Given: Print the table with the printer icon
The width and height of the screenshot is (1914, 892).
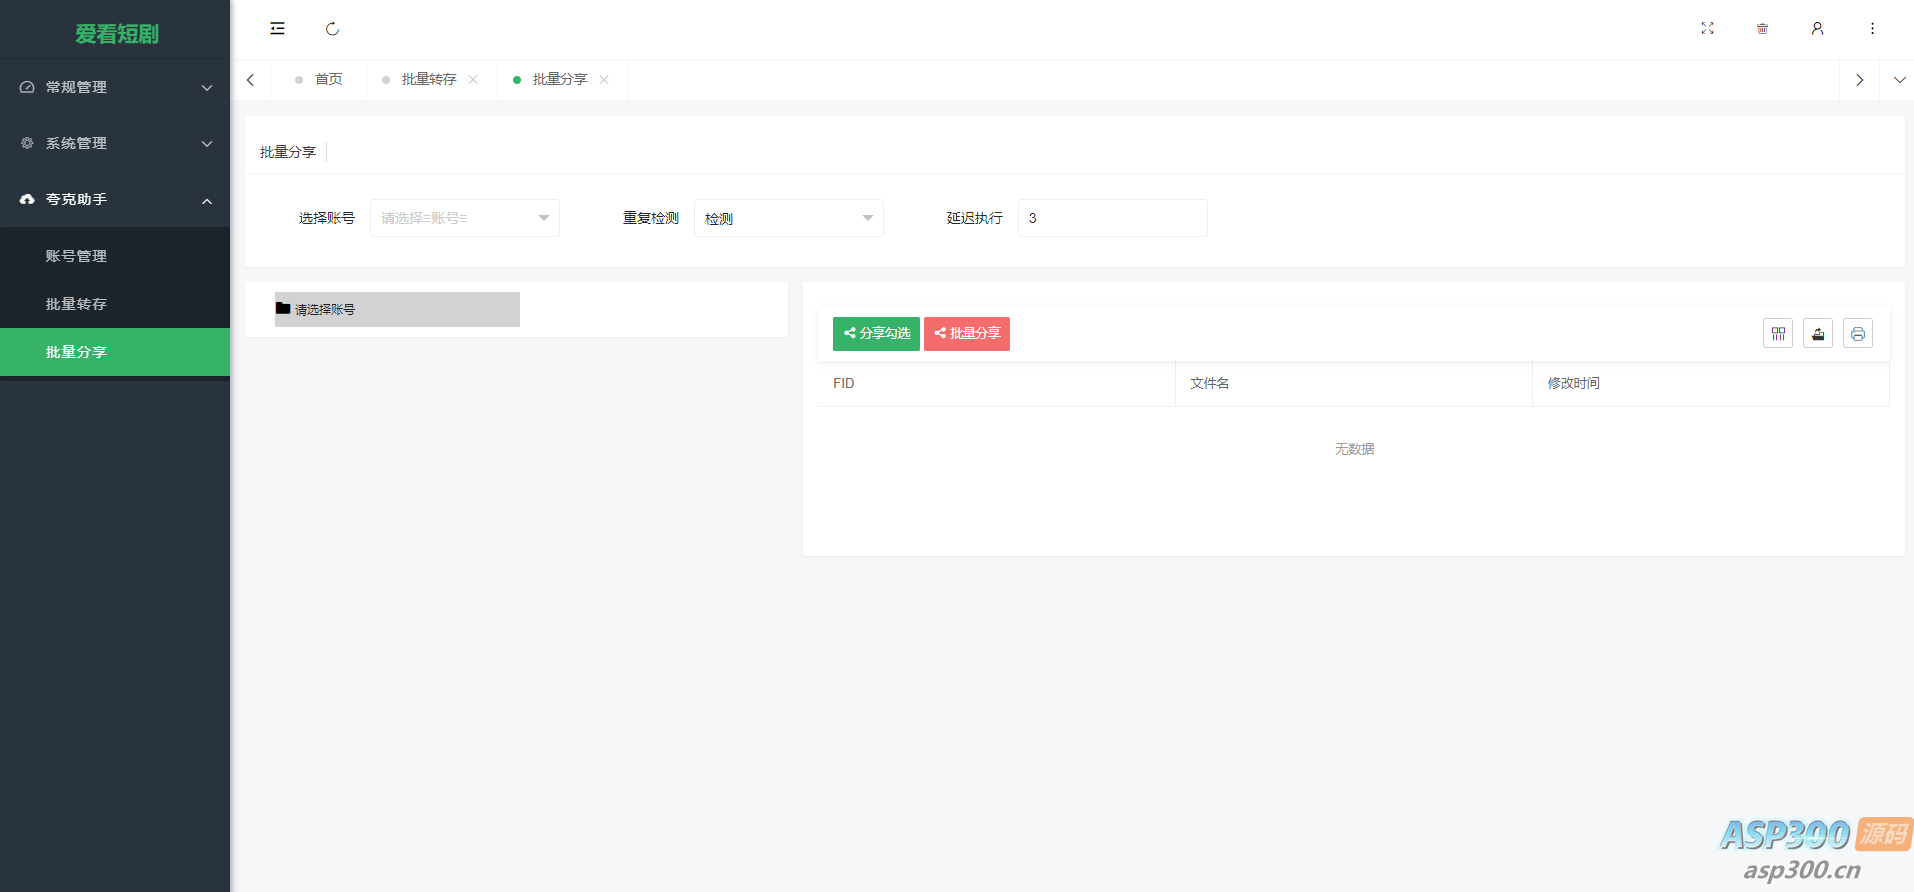Looking at the screenshot, I should pyautogui.click(x=1857, y=334).
